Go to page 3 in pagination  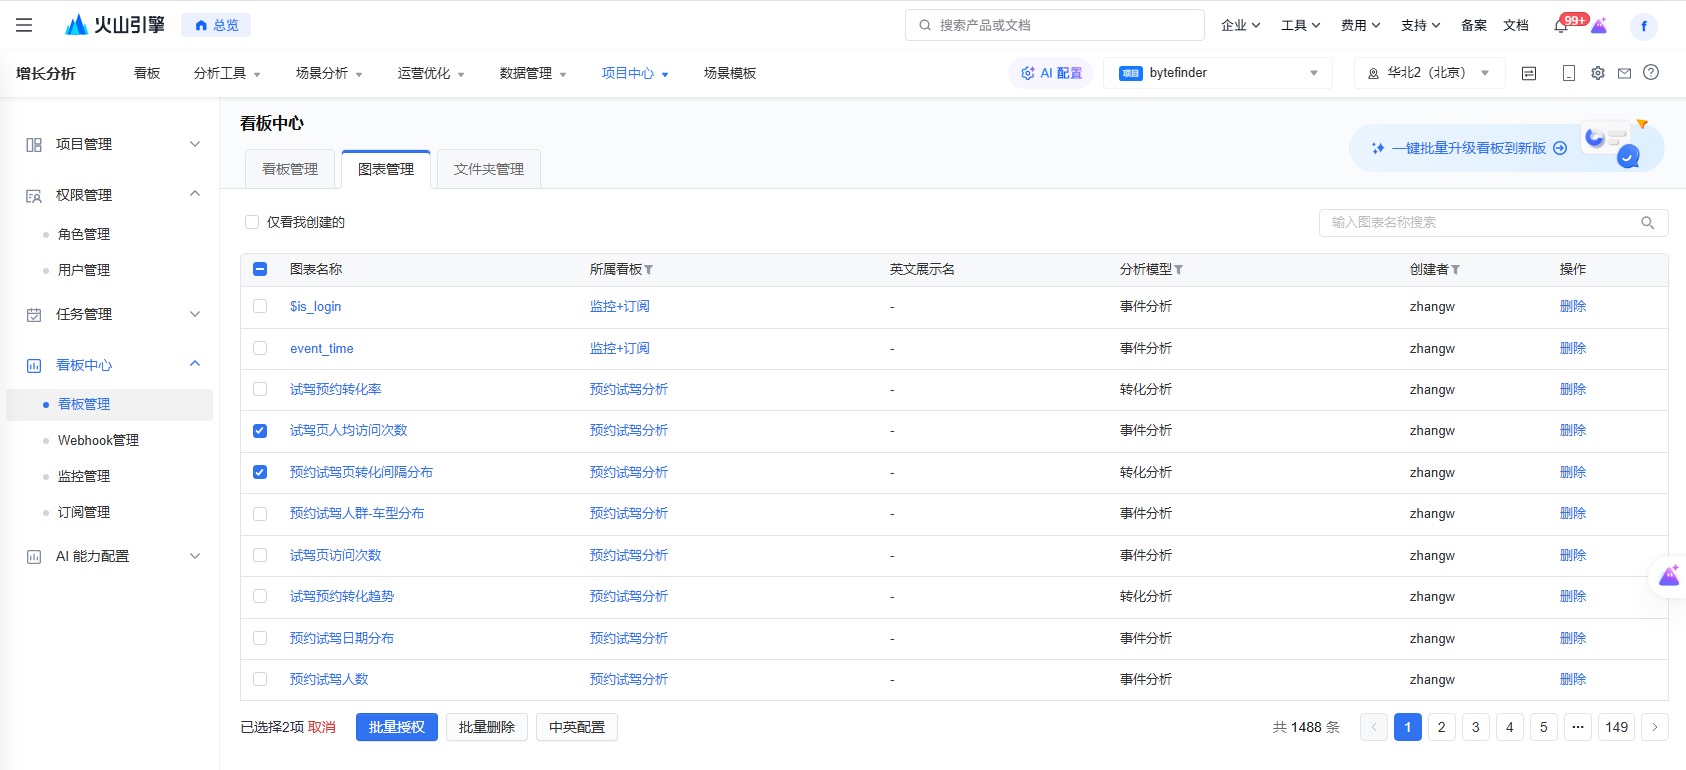pyautogui.click(x=1475, y=727)
